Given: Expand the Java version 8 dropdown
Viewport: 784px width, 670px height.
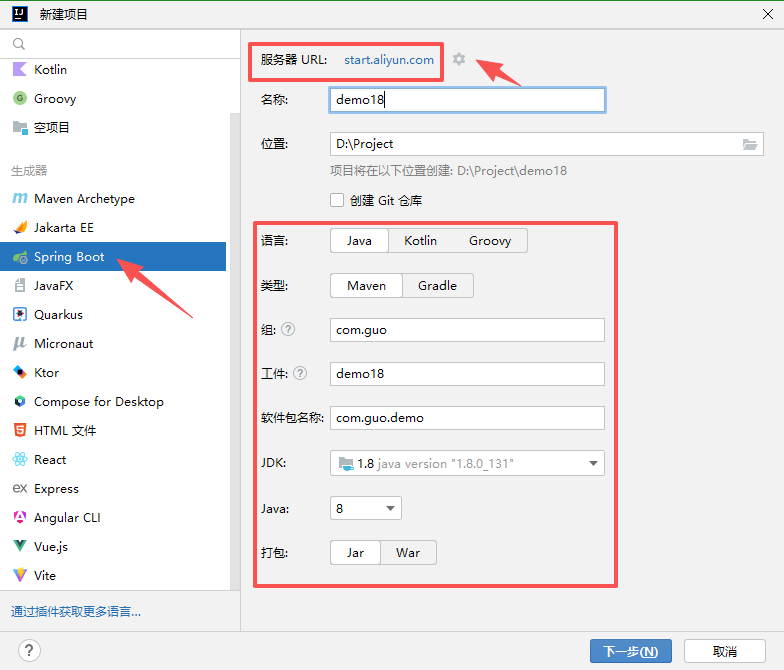Looking at the screenshot, I should (x=366, y=508).
